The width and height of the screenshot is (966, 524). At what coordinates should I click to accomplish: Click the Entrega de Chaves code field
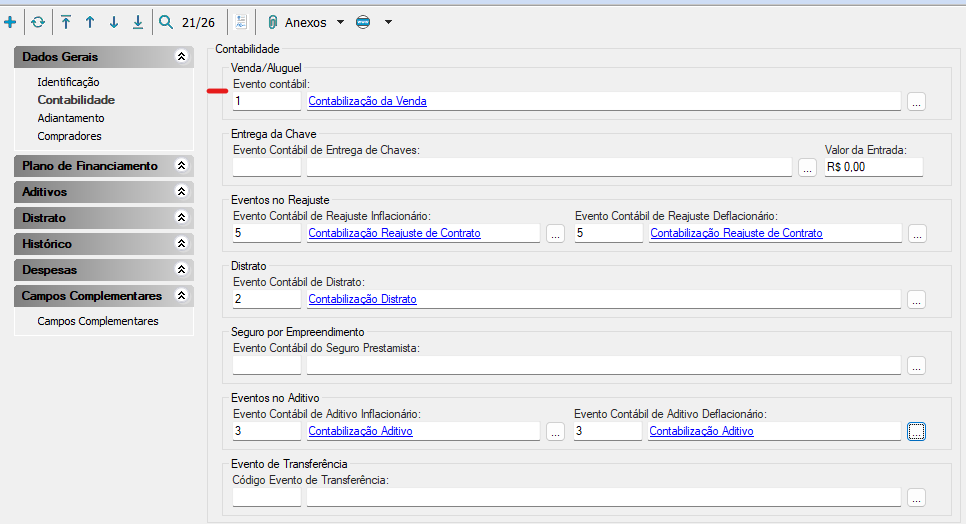(x=267, y=167)
